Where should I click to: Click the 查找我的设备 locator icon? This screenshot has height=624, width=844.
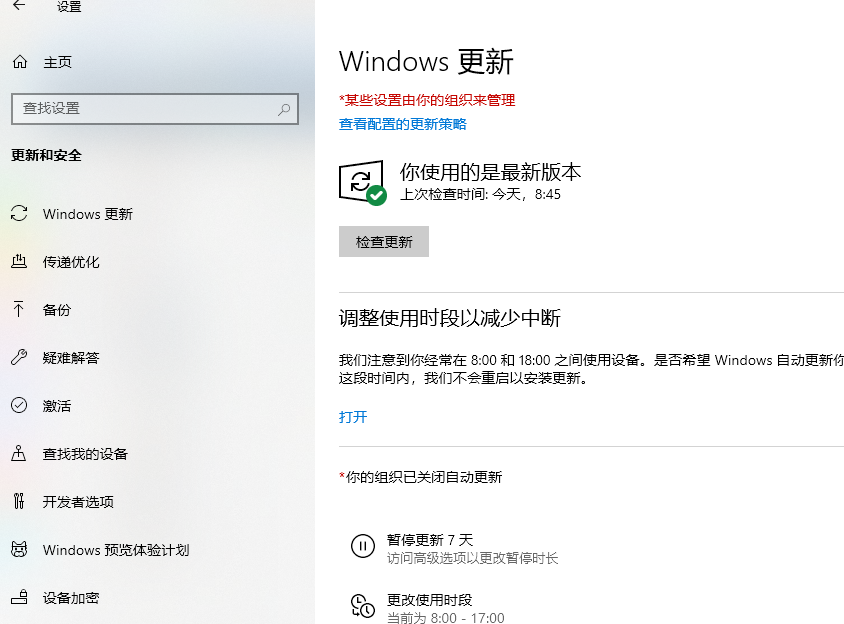click(19, 453)
